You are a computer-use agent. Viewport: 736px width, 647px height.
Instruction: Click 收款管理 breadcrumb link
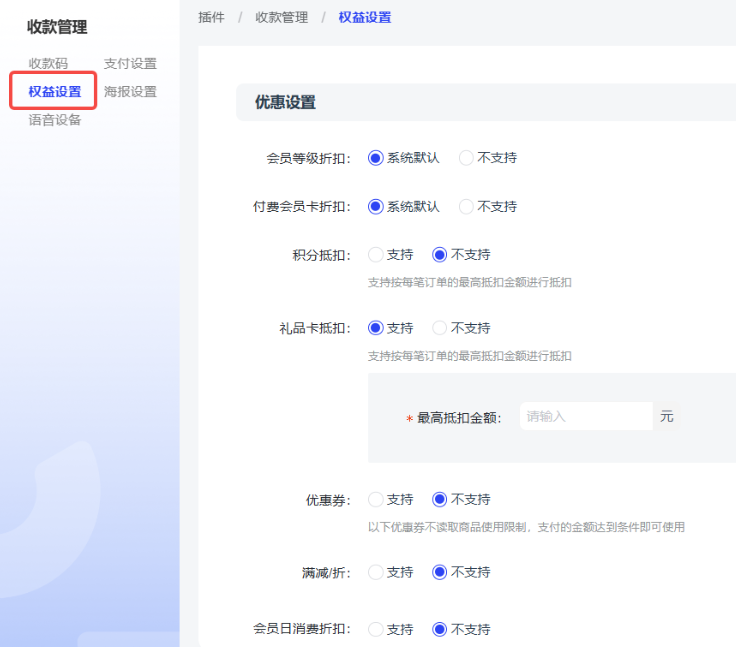(x=281, y=17)
